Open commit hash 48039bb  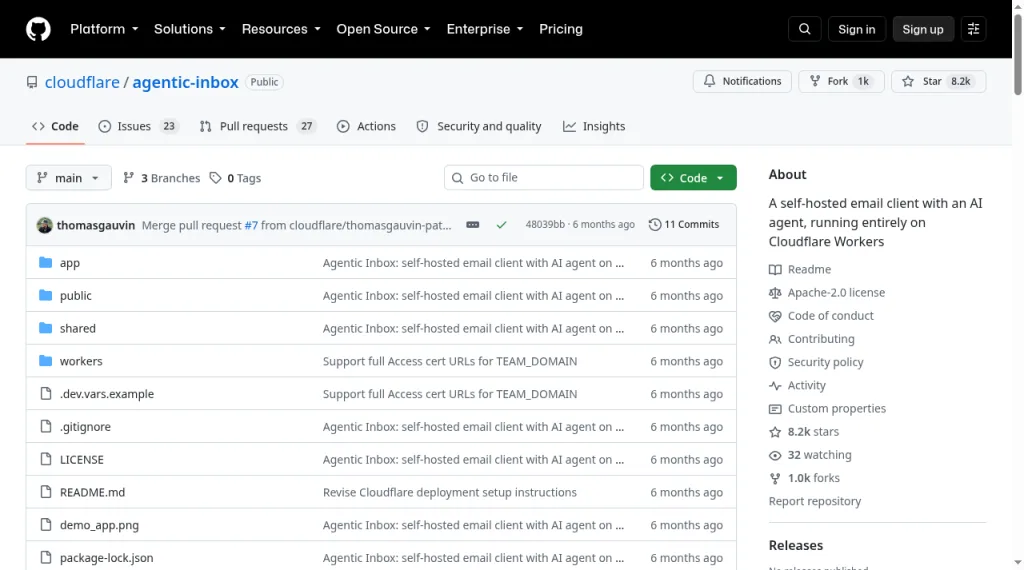click(545, 225)
